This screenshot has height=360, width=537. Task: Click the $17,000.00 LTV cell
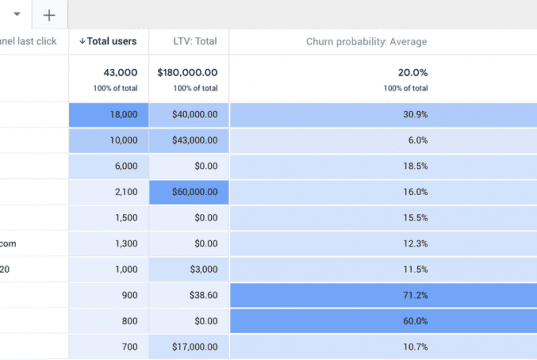(x=189, y=347)
